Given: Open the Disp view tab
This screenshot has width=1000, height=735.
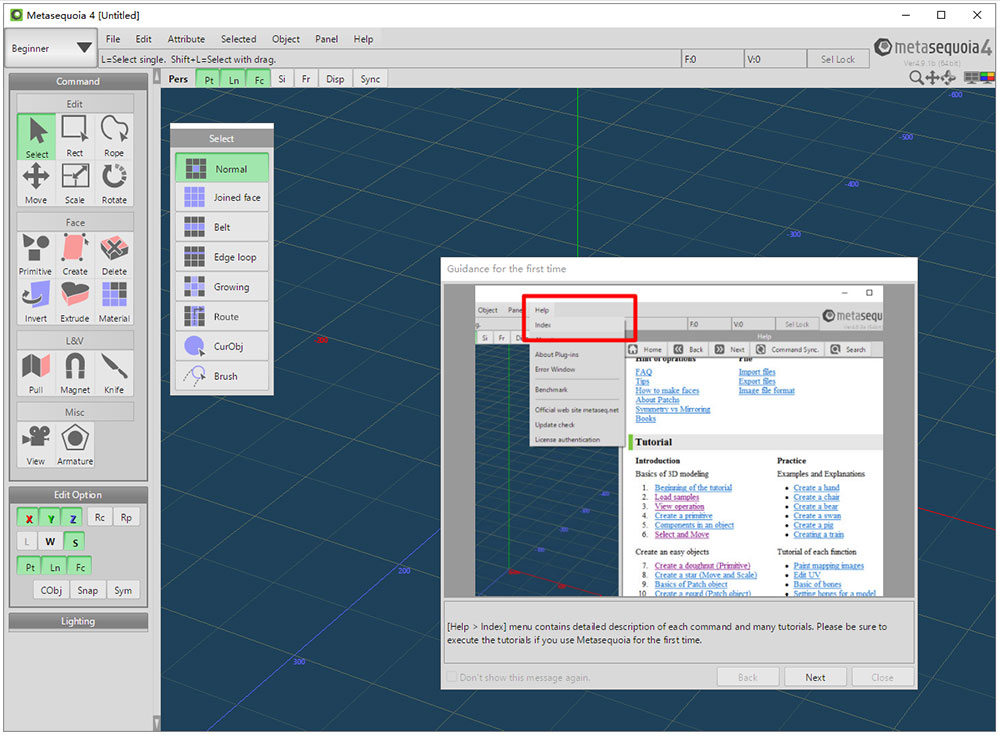Looking at the screenshot, I should pos(335,79).
